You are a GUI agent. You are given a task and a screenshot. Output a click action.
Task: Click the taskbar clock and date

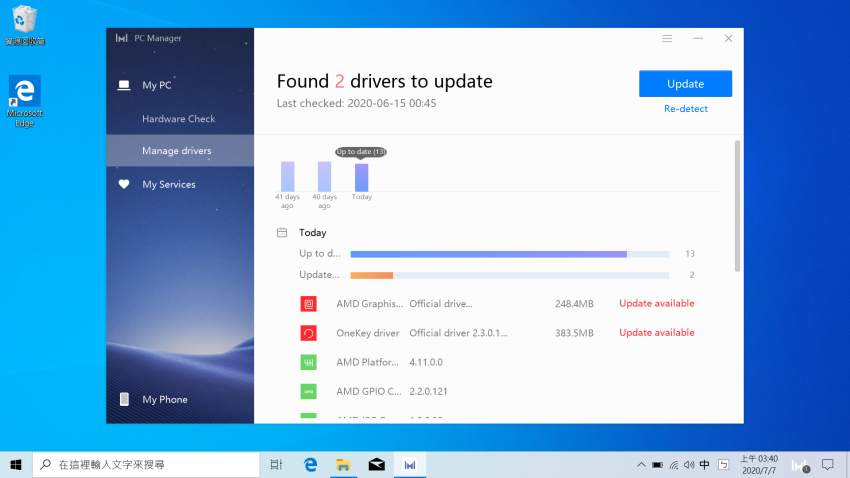coord(759,464)
